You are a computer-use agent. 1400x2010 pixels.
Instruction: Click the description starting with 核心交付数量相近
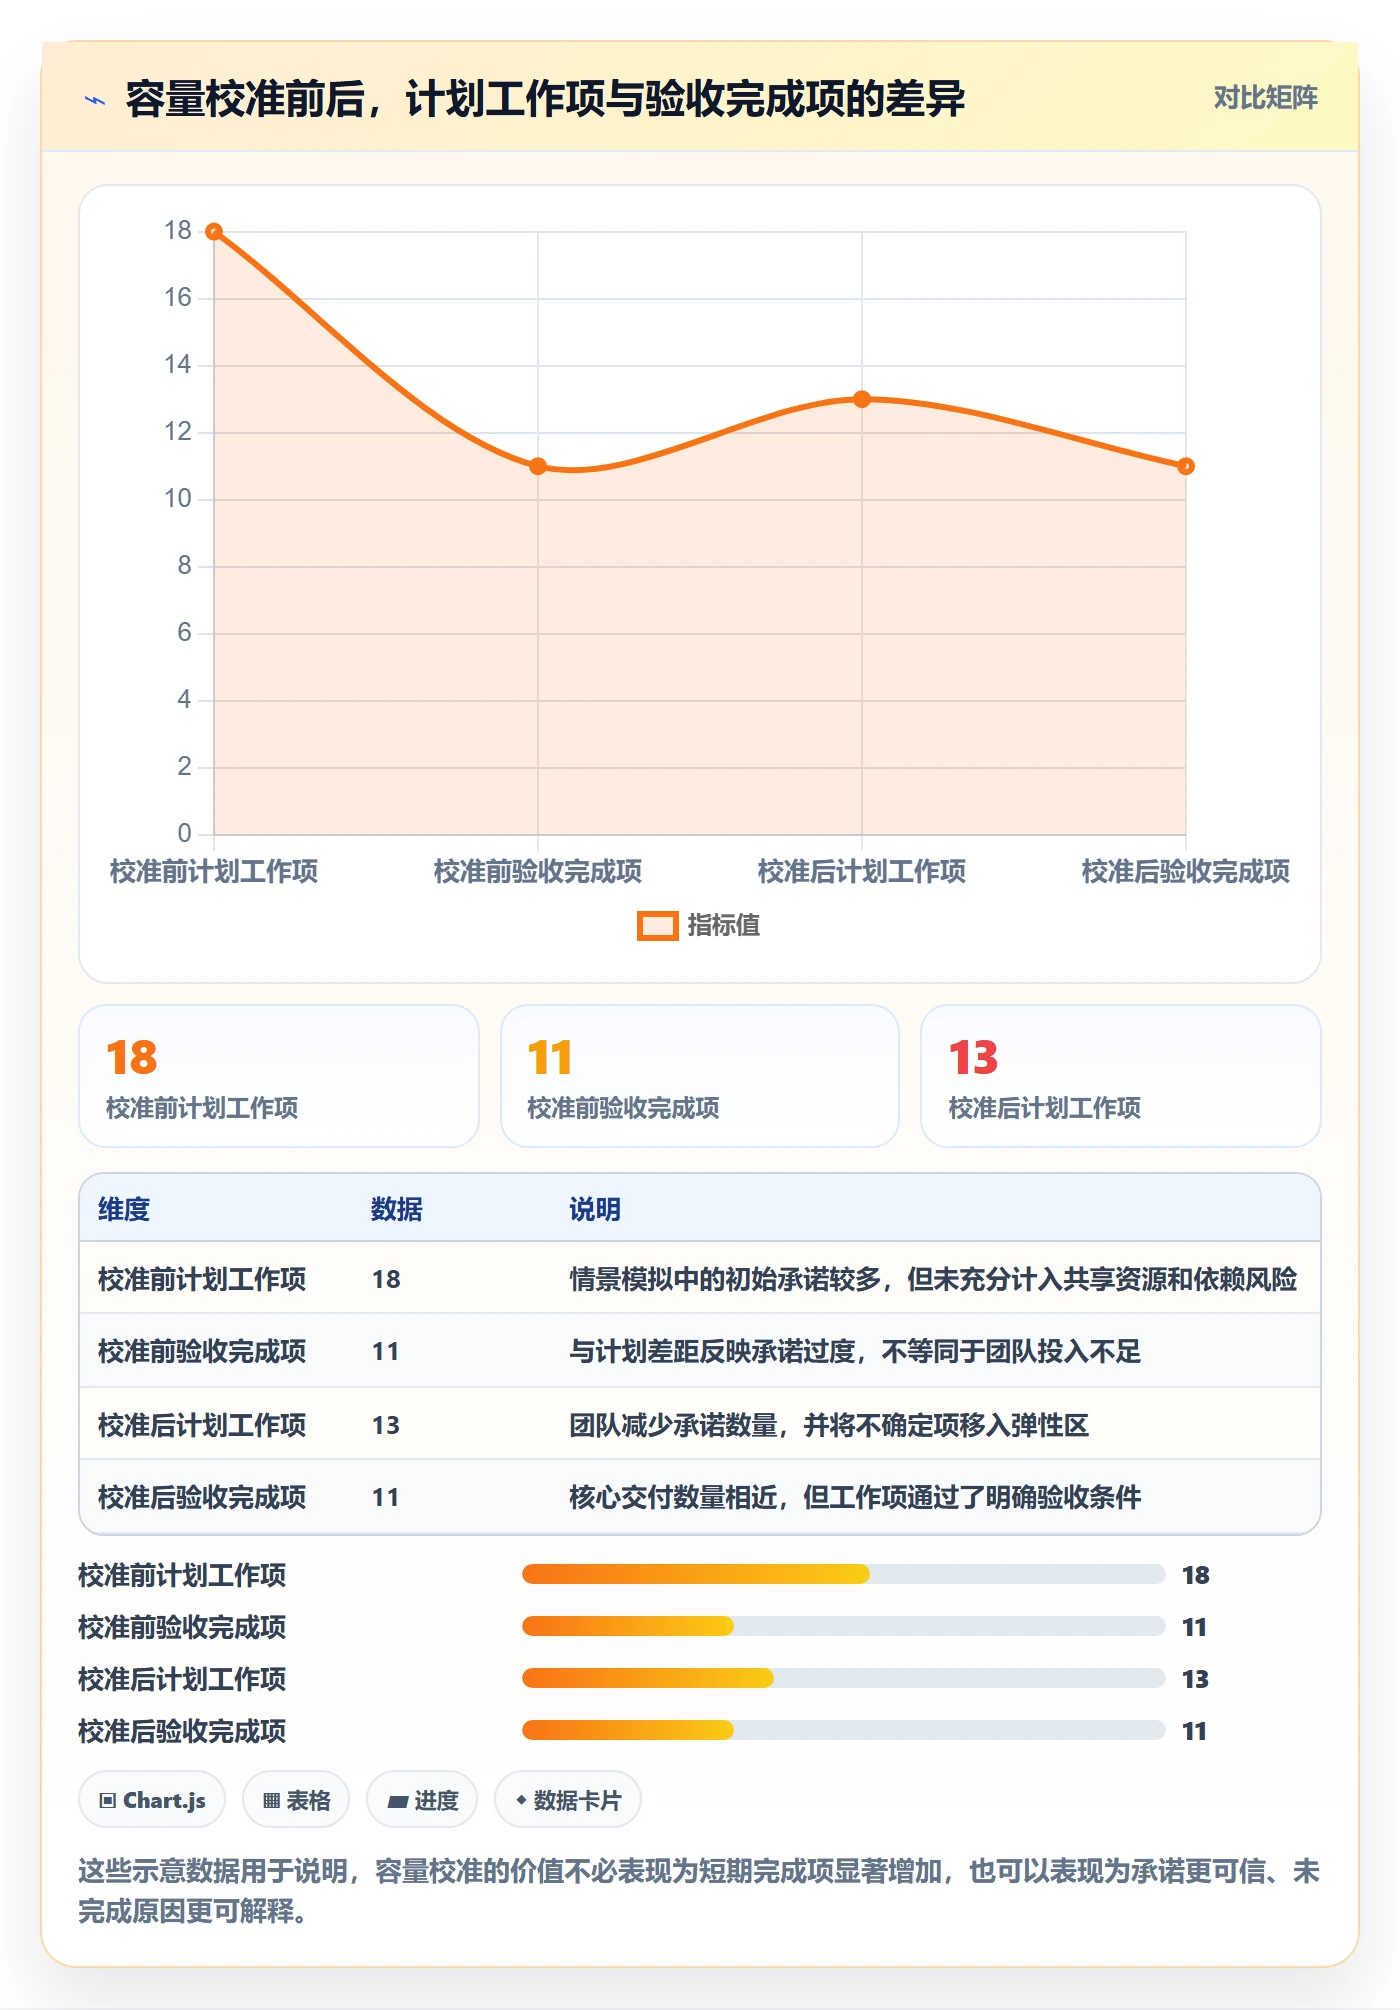[x=855, y=1497]
